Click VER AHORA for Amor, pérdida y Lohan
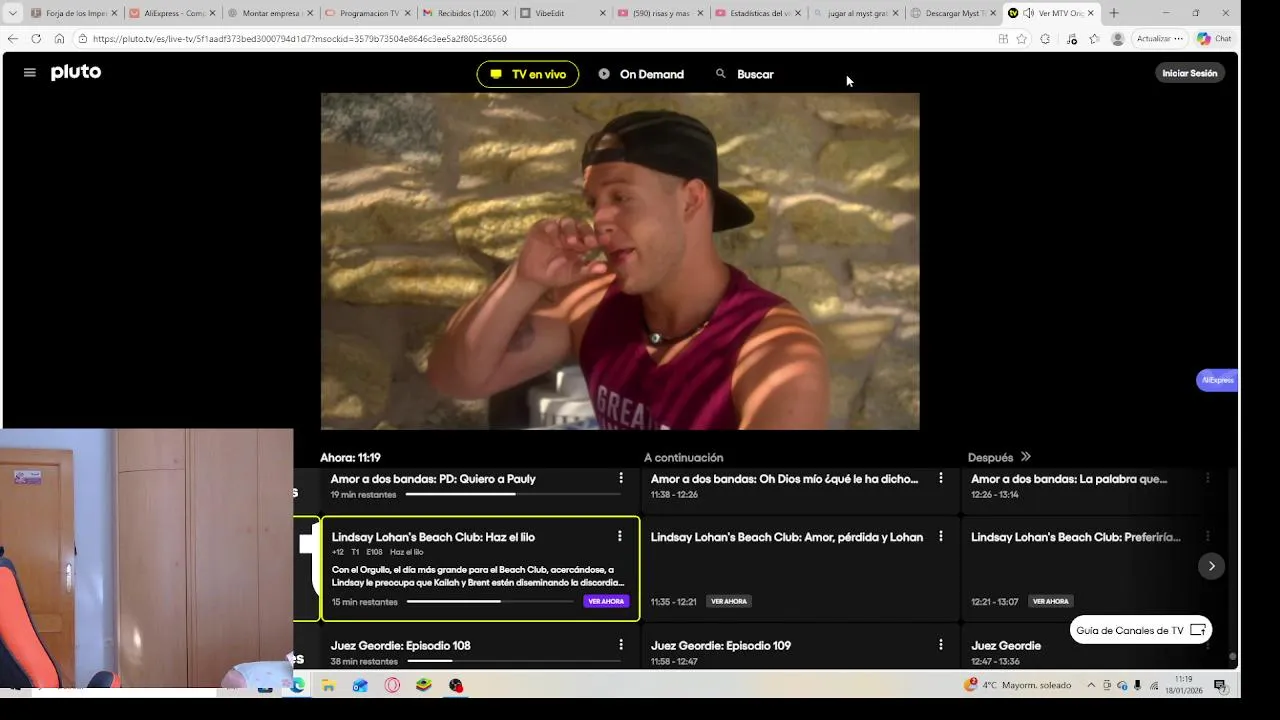This screenshot has height=720, width=1280. pos(729,601)
